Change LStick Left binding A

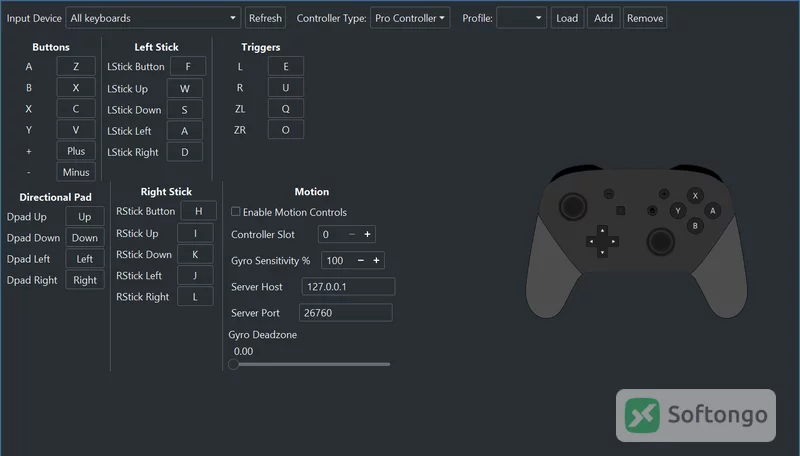coord(185,131)
